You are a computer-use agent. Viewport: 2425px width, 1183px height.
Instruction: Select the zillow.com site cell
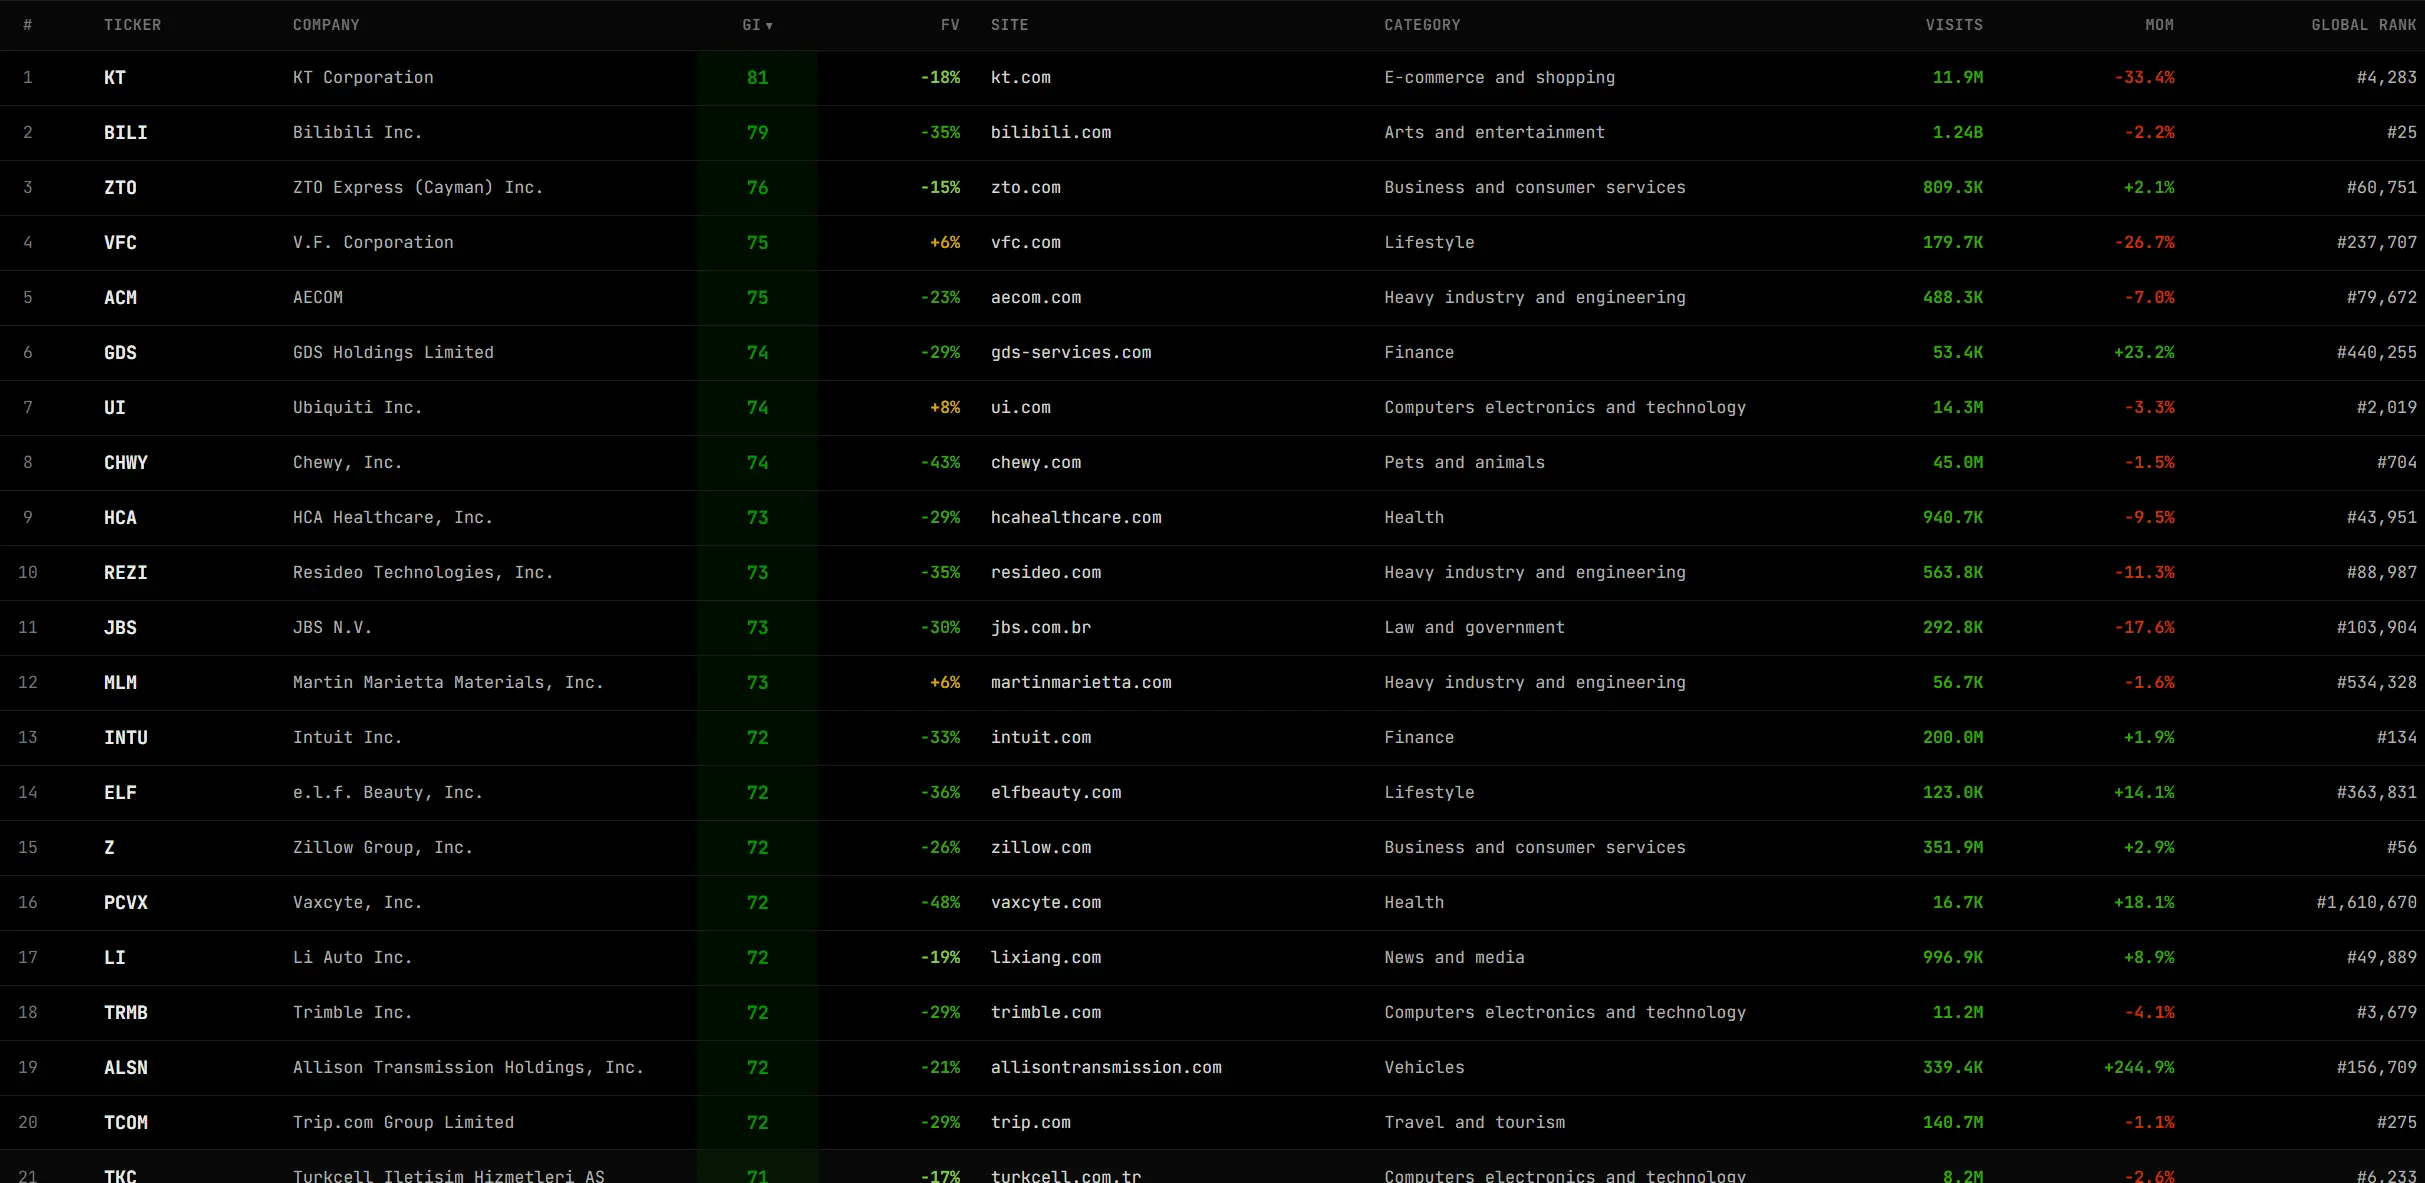pyautogui.click(x=1041, y=848)
